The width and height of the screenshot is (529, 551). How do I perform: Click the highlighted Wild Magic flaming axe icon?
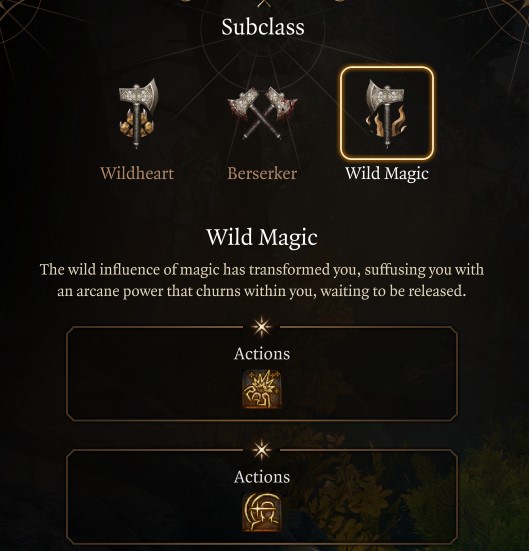[x=386, y=113]
